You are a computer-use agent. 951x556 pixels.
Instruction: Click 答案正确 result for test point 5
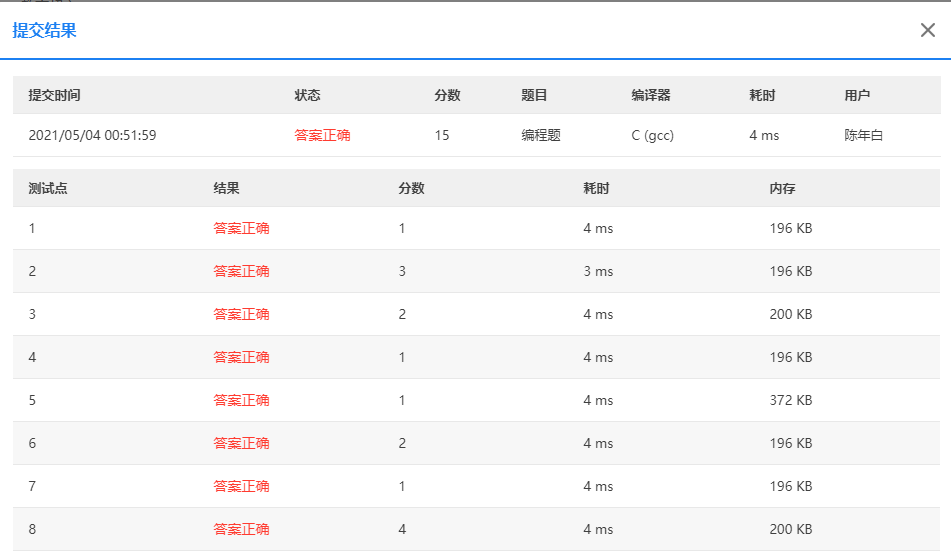pyautogui.click(x=241, y=401)
